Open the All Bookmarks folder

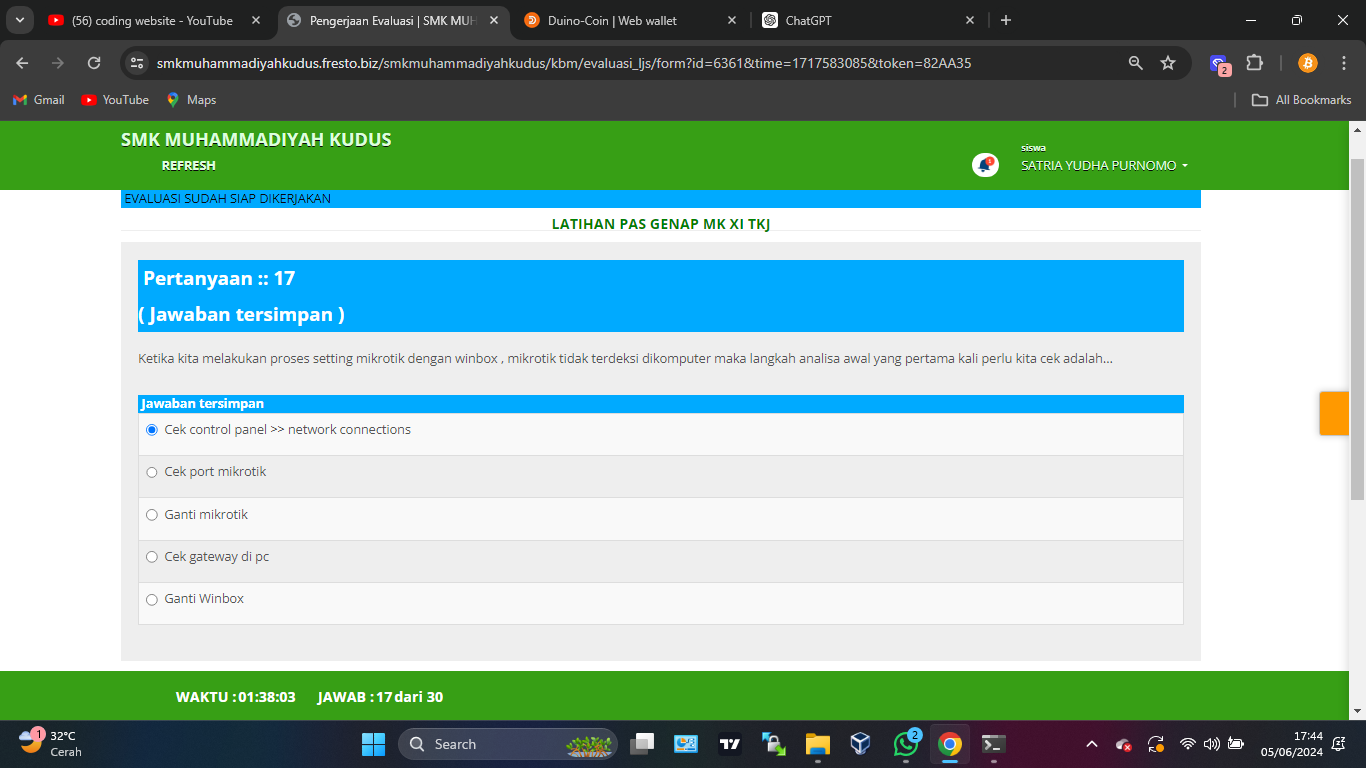click(x=1302, y=100)
